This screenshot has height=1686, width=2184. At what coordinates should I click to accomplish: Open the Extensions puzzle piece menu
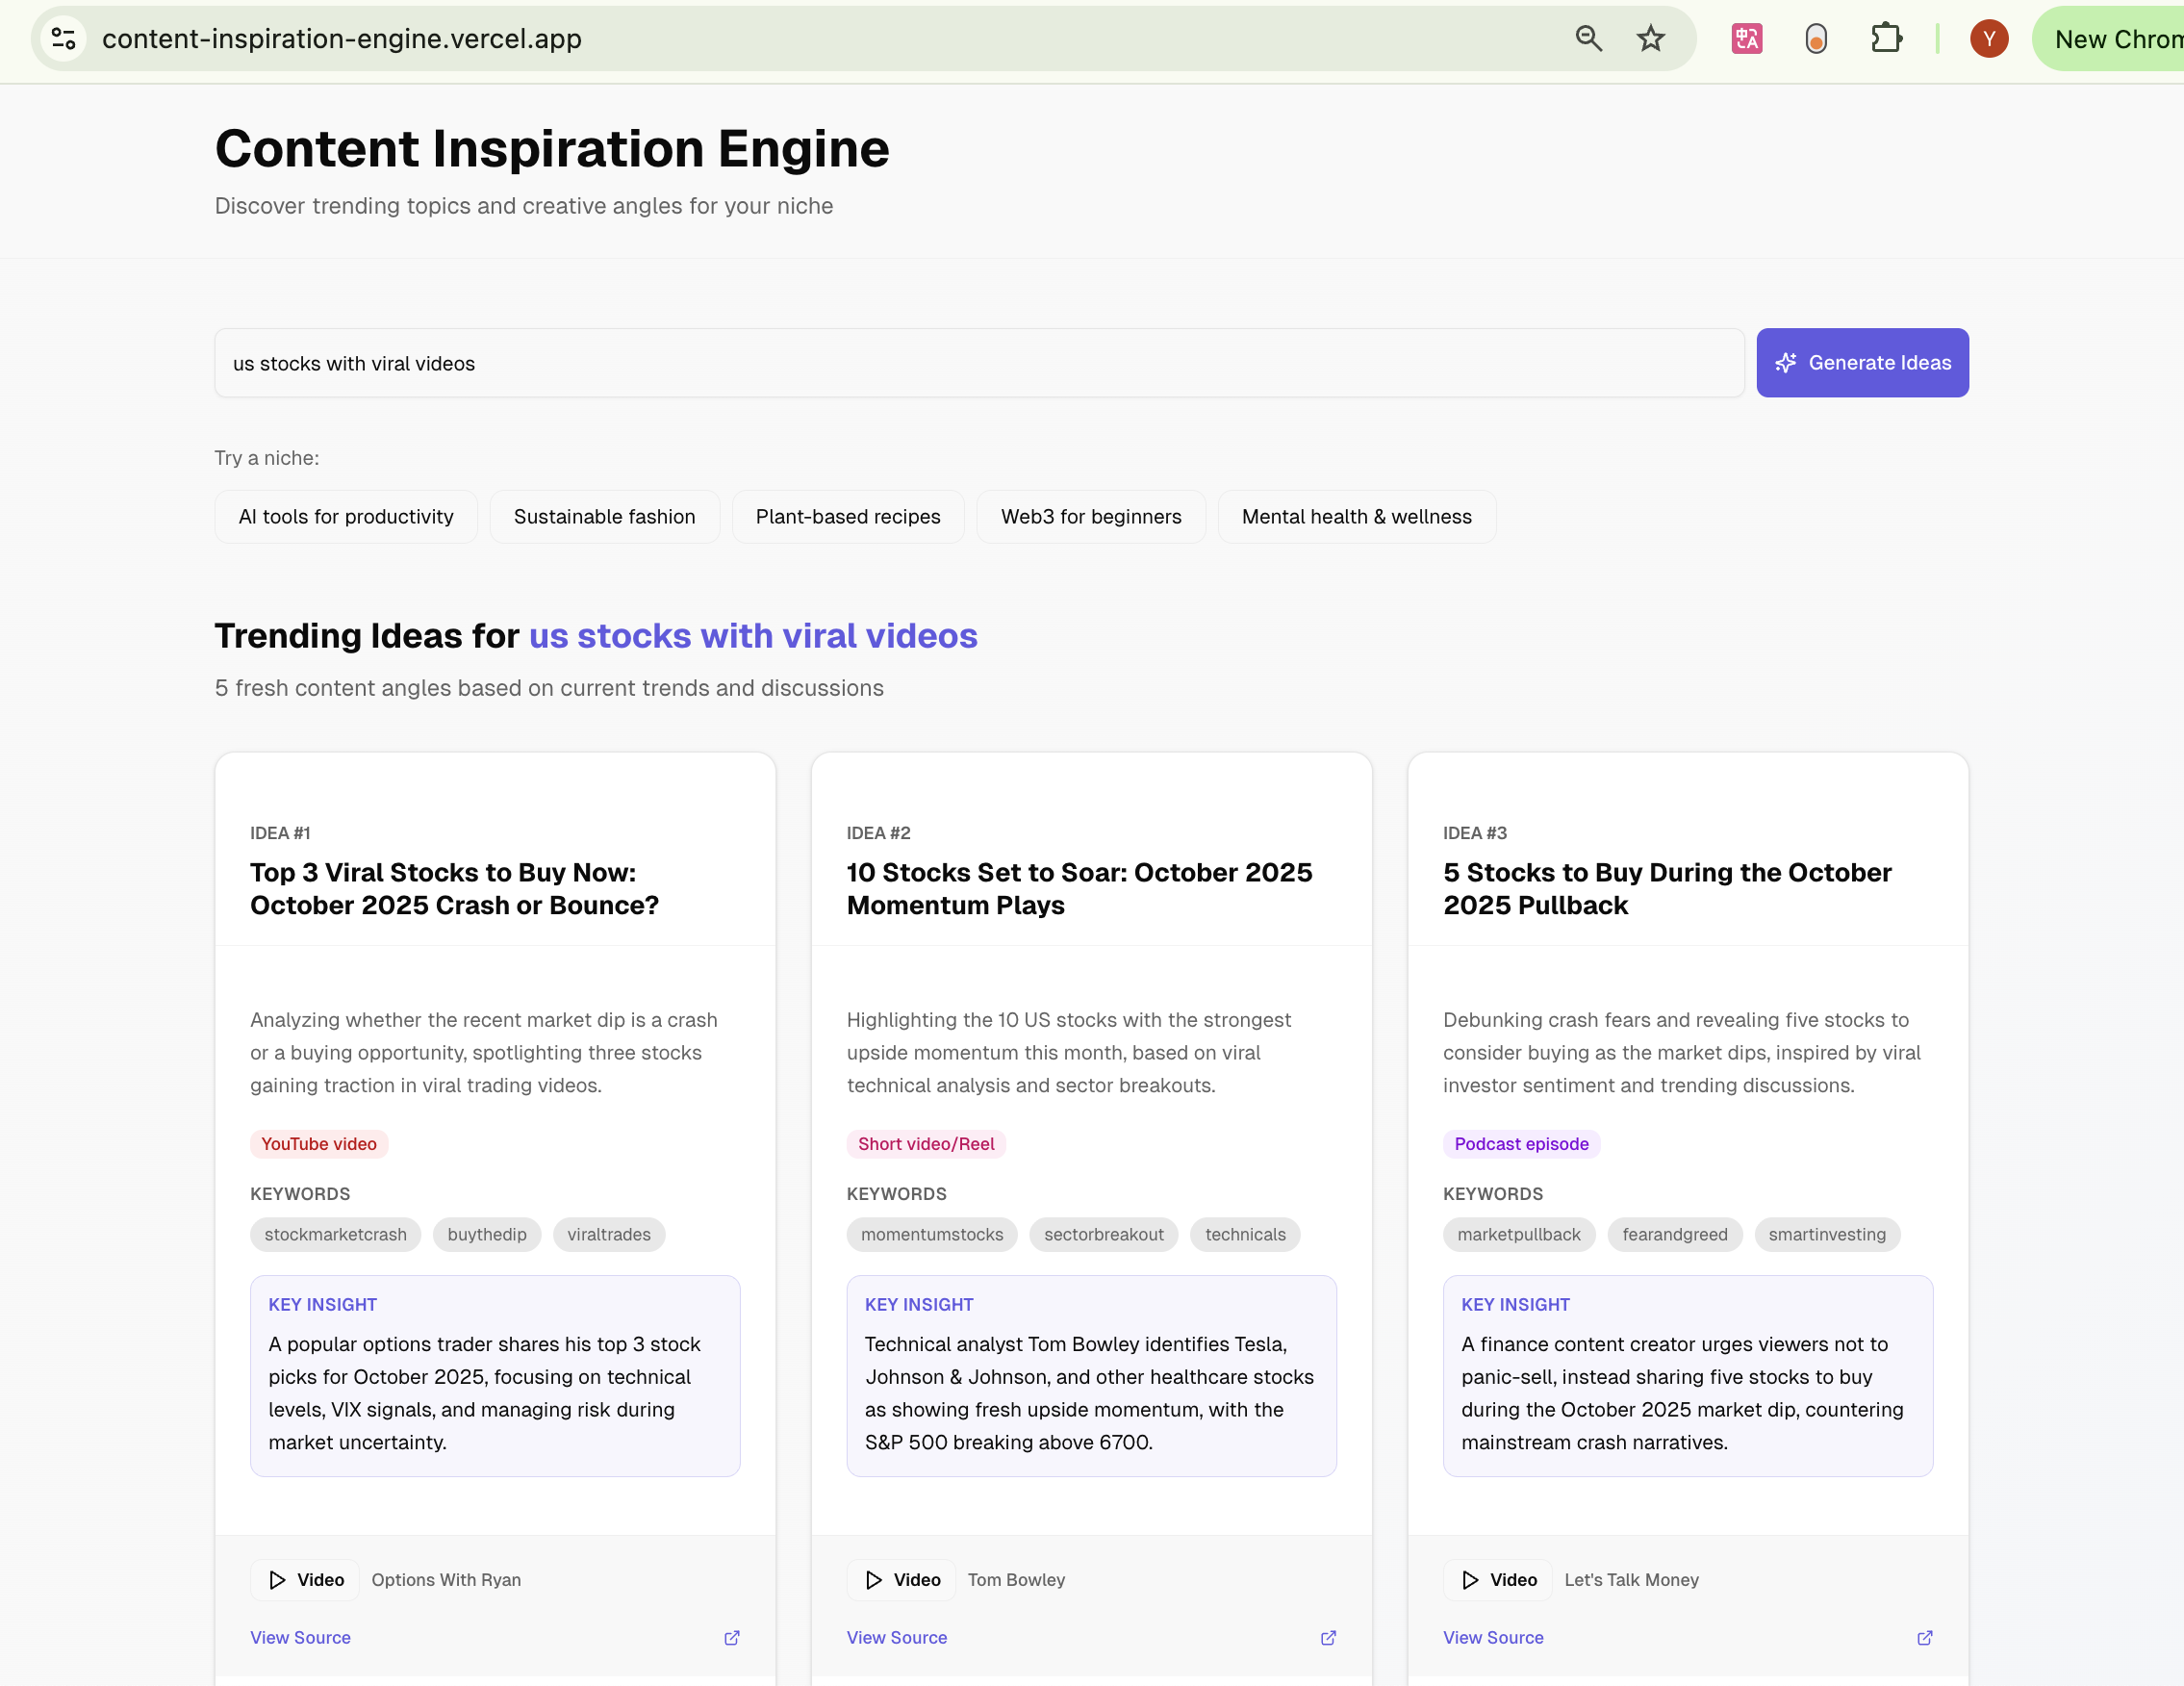pyautogui.click(x=1885, y=39)
